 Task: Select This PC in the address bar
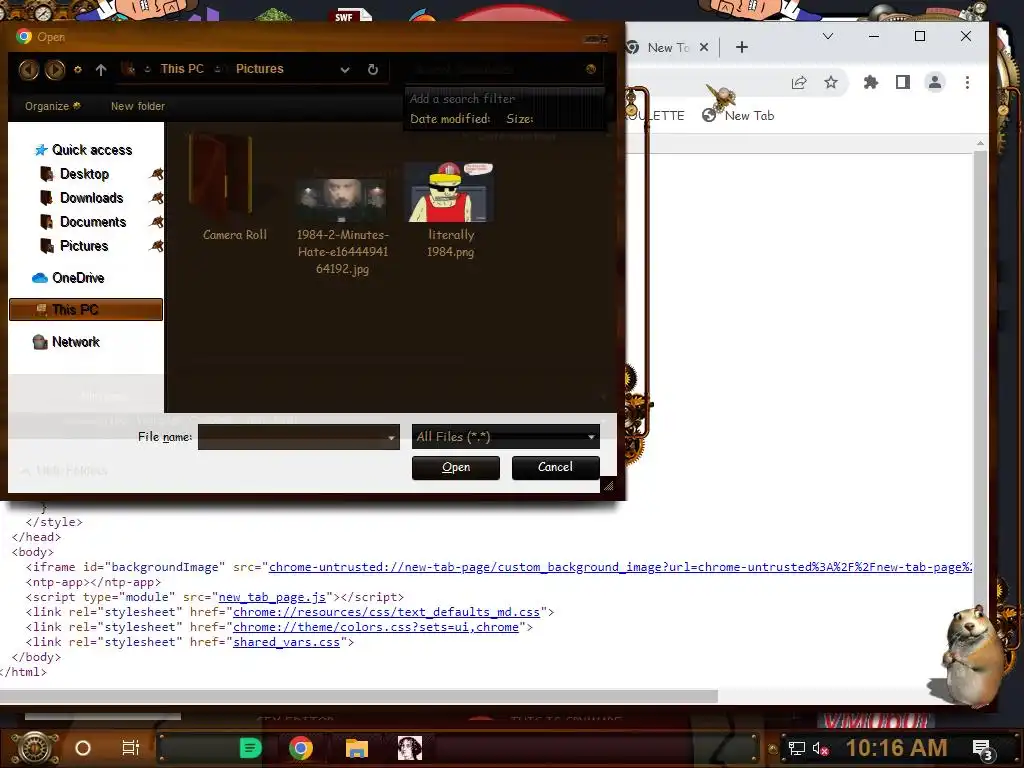pos(182,69)
